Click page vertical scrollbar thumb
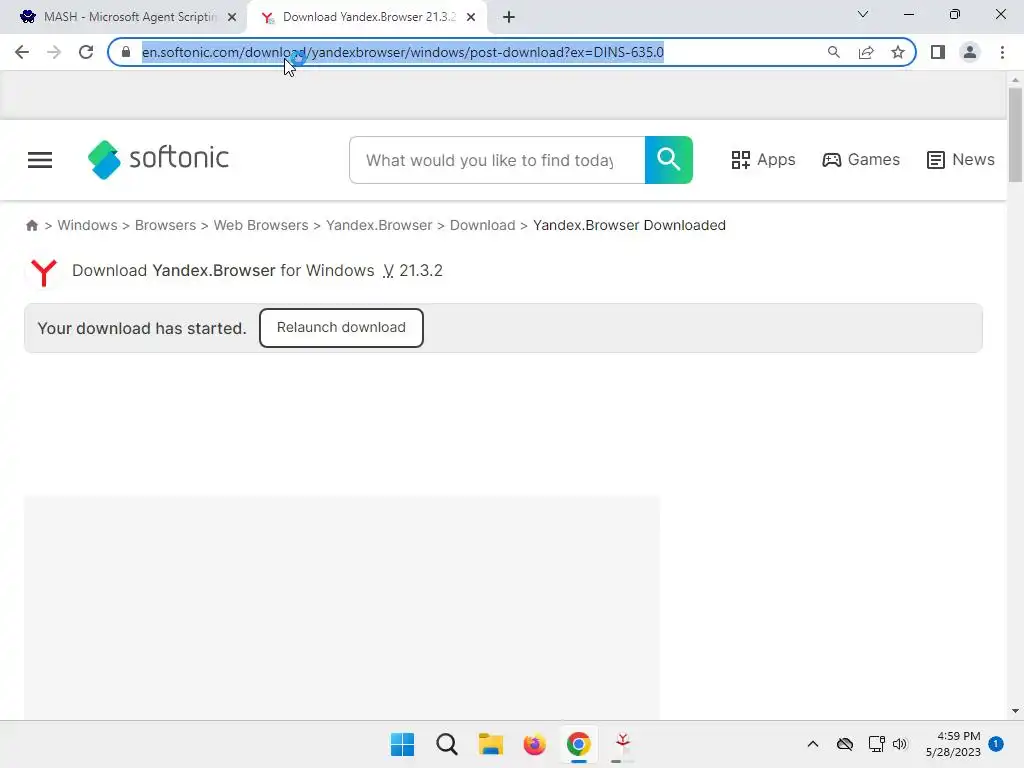Viewport: 1024px width, 768px height. coord(1015,135)
